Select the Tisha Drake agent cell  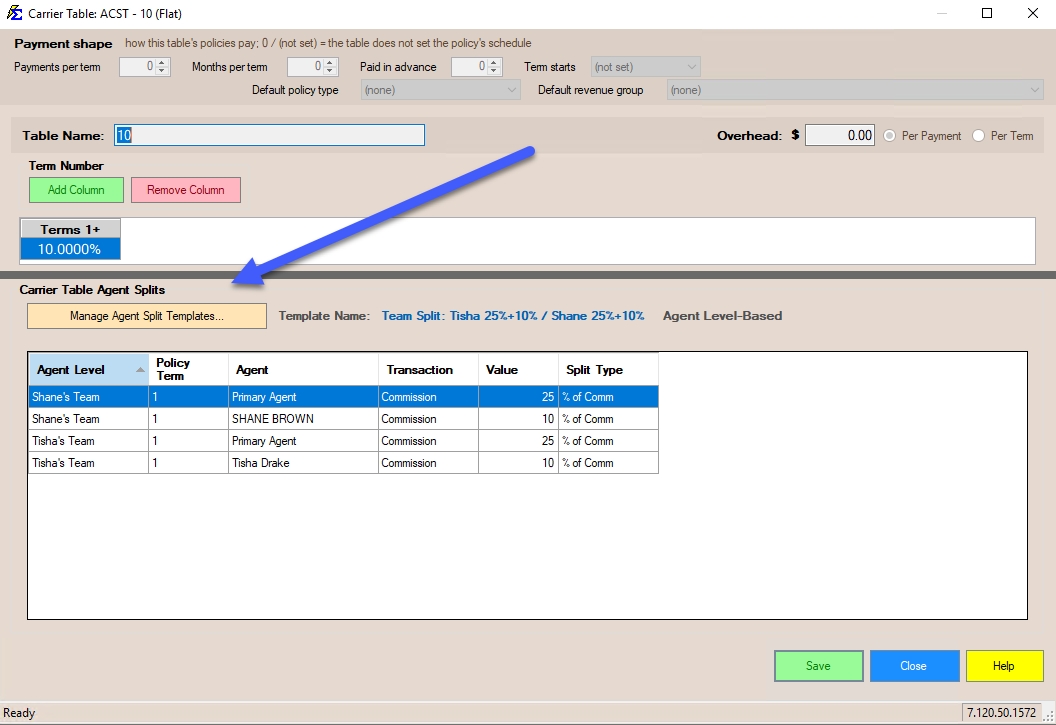click(x=303, y=463)
